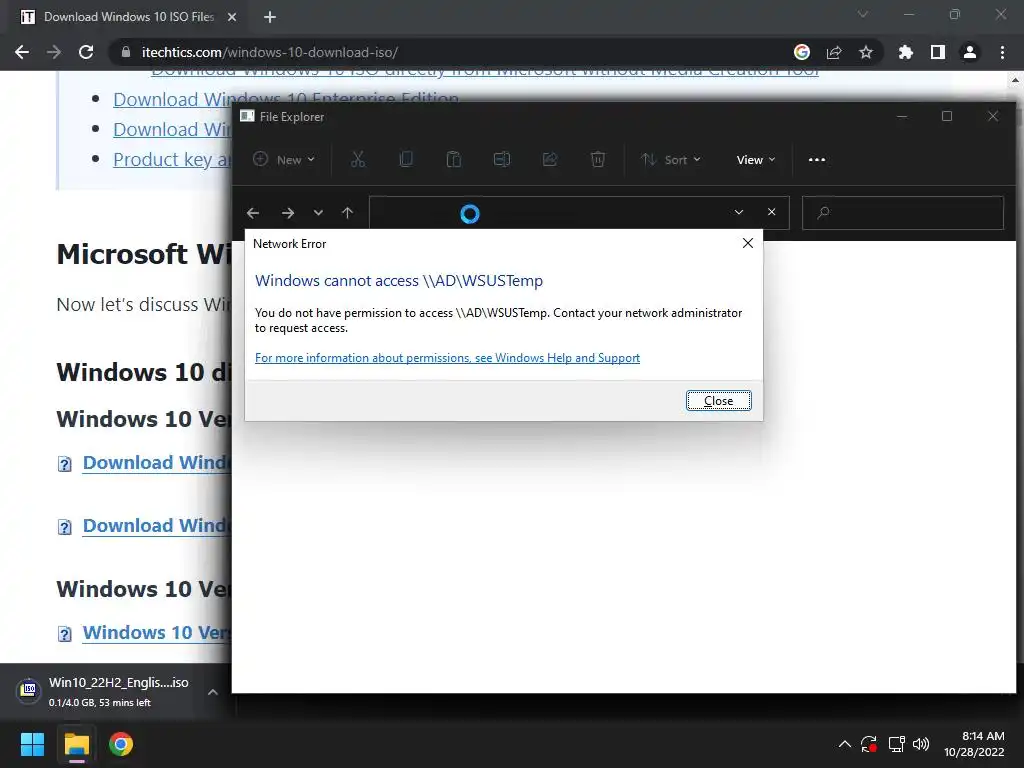Screen dimensions: 1024x768
Task: Click the Copy icon in File Explorer toolbar
Action: [406, 159]
